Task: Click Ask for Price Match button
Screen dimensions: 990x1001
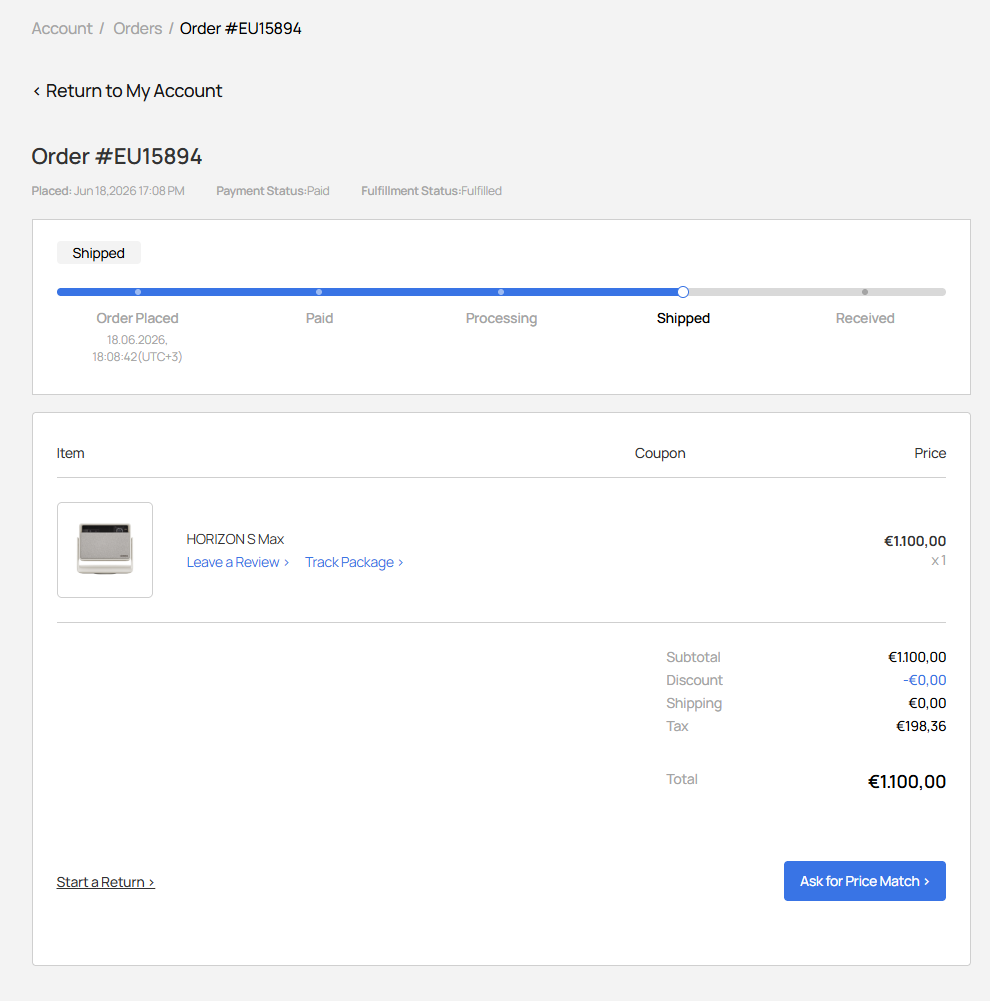Action: click(864, 881)
